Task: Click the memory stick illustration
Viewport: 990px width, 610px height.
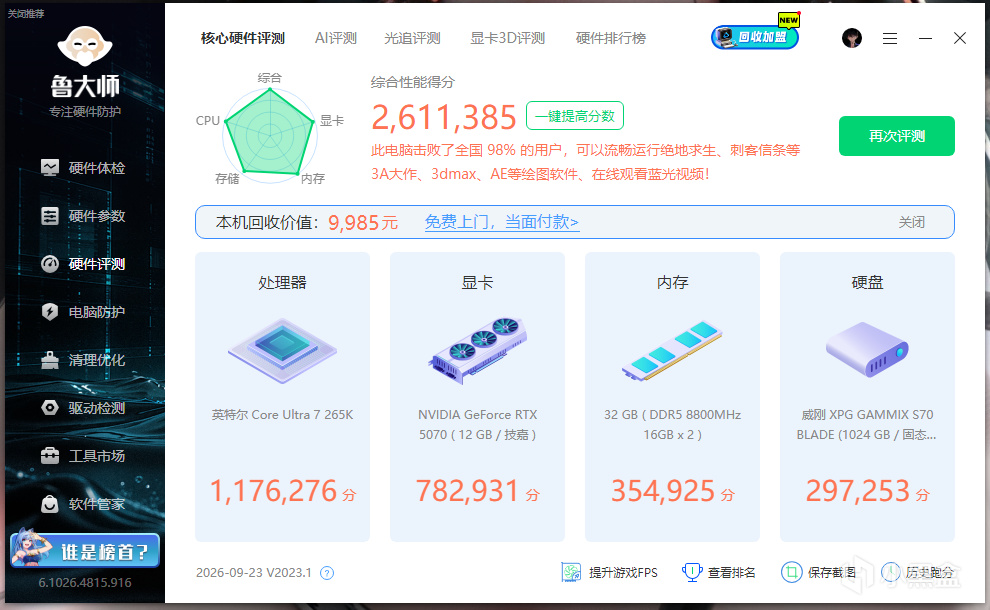Action: click(672, 350)
